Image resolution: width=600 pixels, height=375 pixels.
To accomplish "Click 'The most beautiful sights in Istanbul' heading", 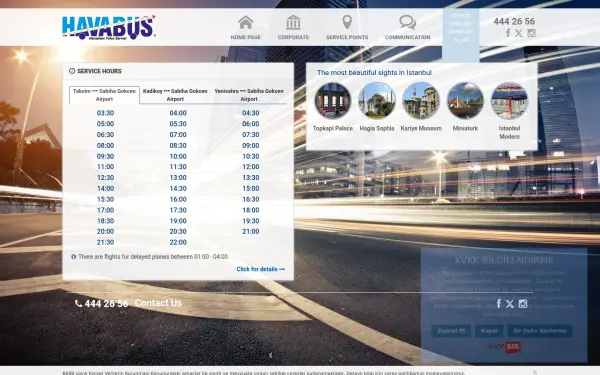I will pos(374,73).
